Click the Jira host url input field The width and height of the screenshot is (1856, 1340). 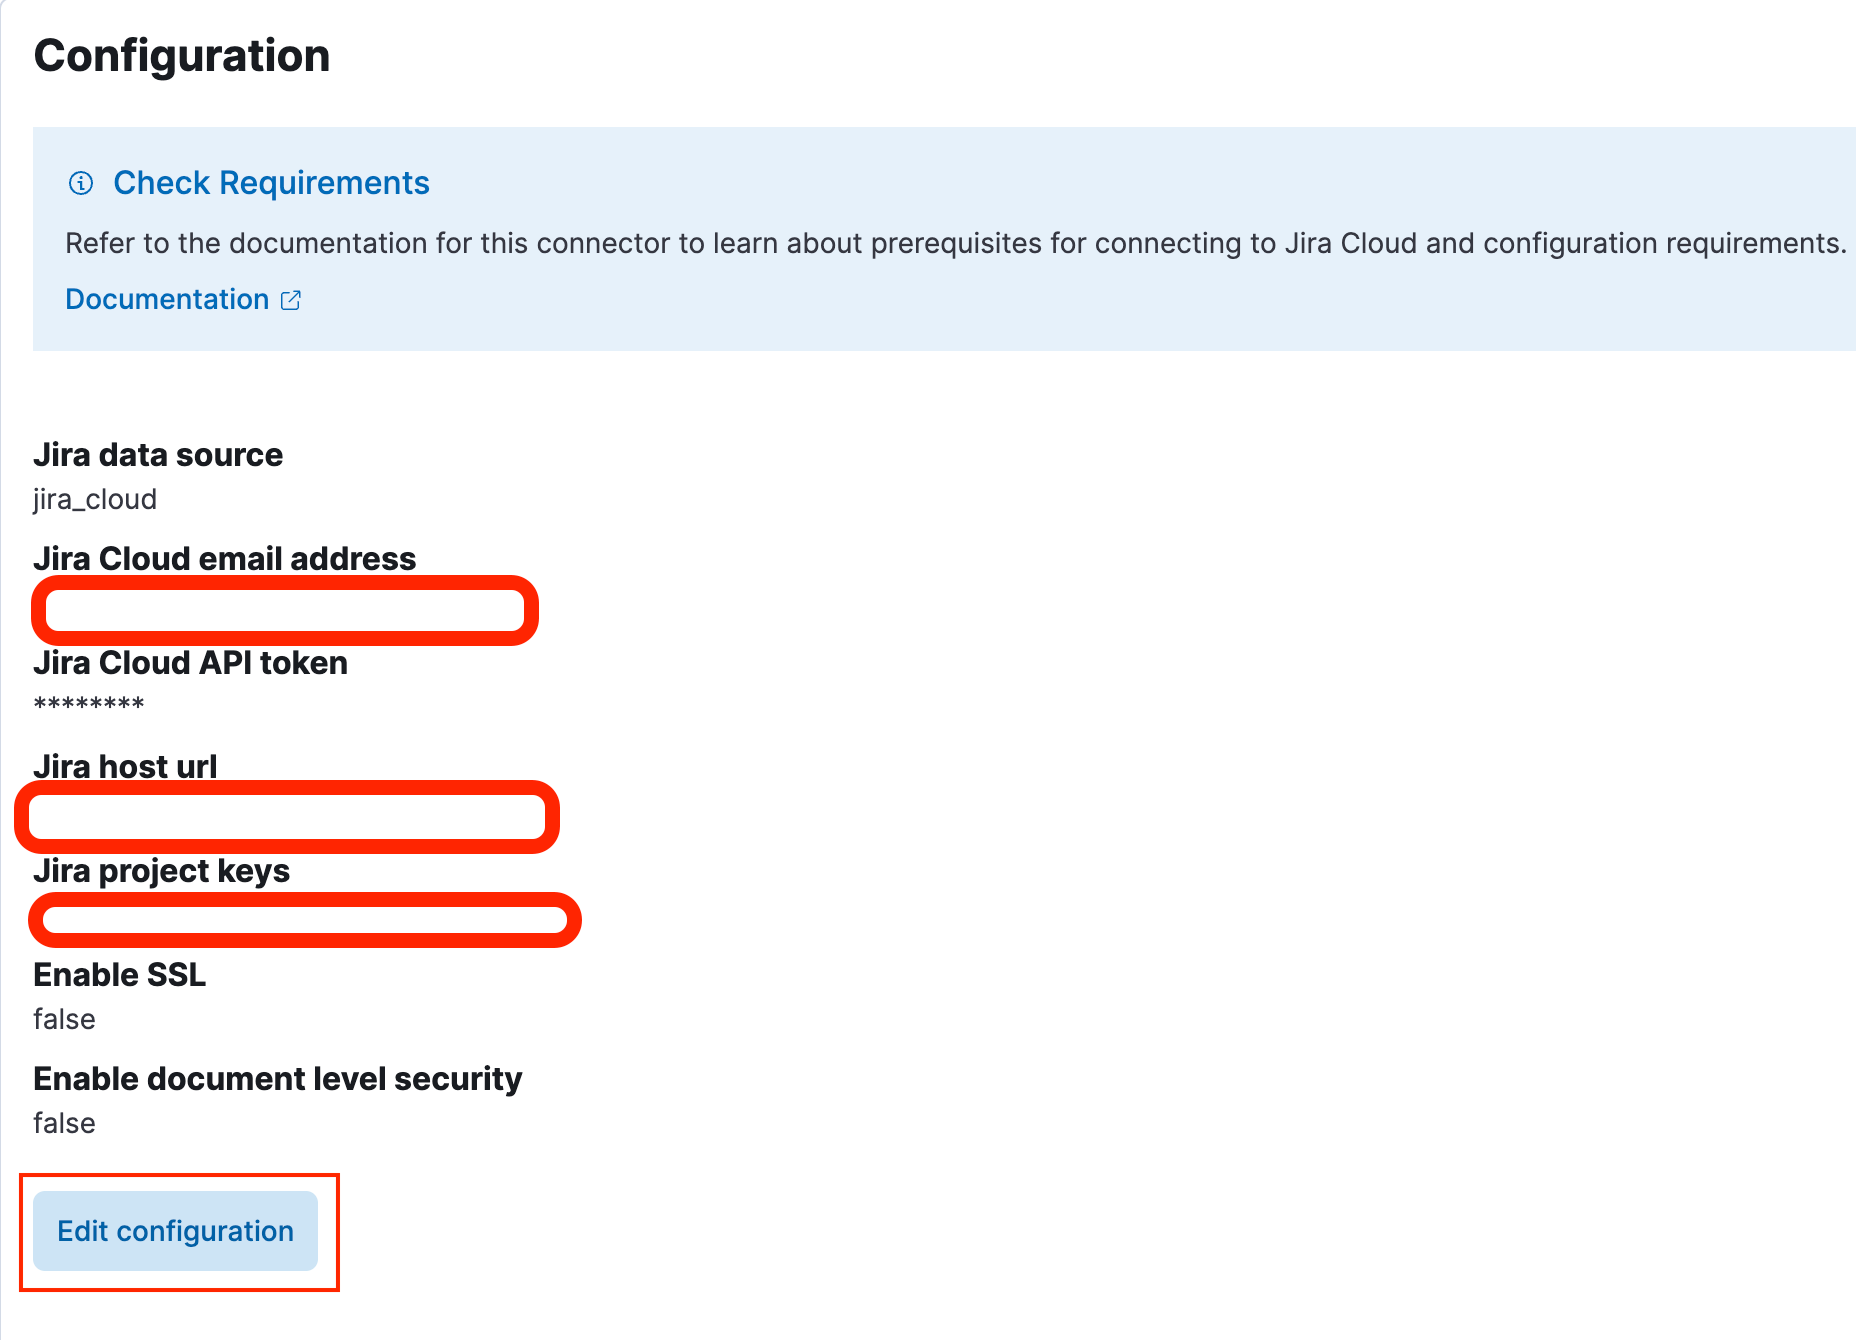[285, 817]
